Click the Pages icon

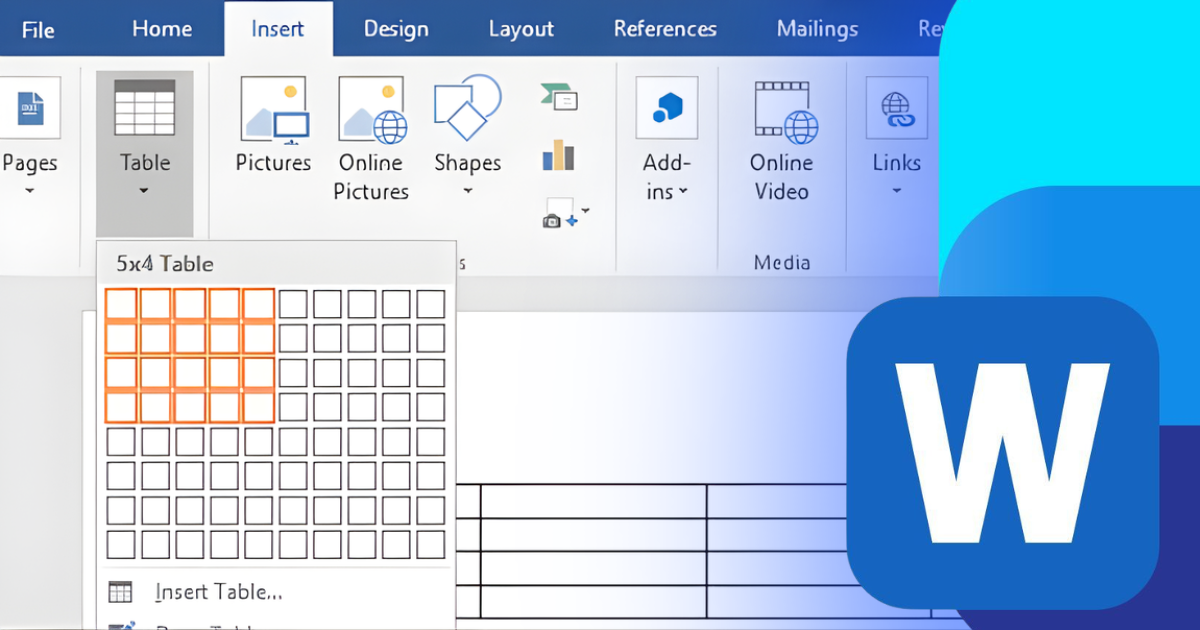pyautogui.click(x=30, y=108)
